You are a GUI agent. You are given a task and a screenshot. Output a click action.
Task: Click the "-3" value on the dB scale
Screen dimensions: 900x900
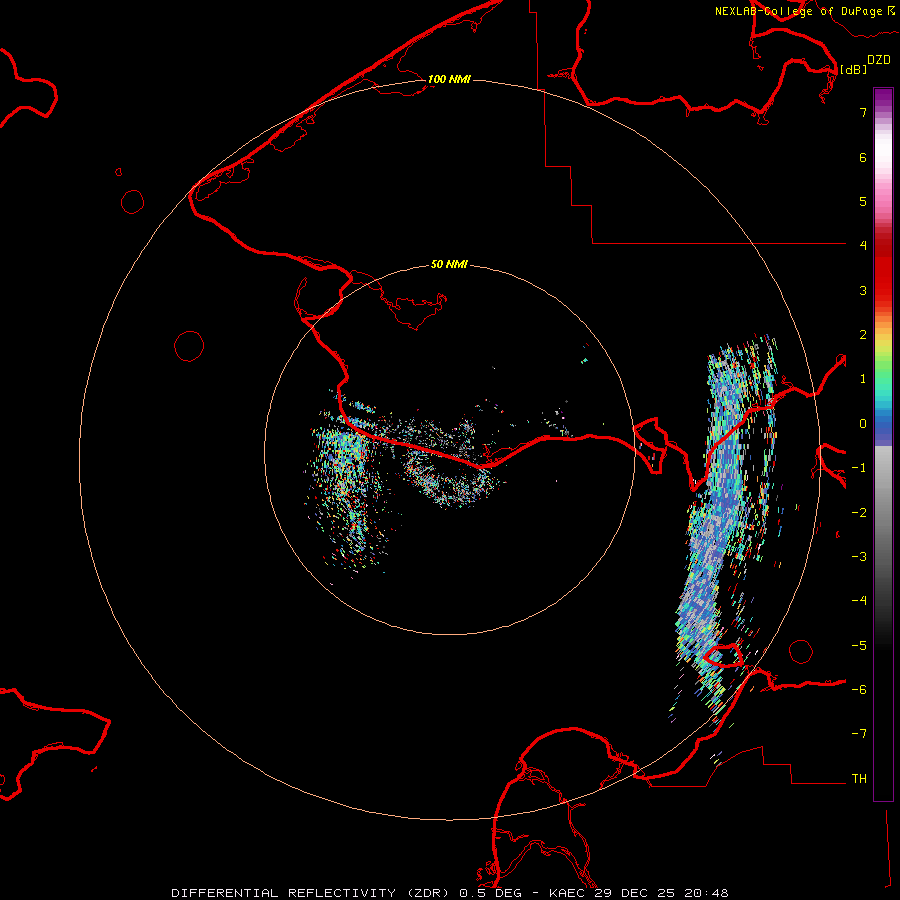859,557
